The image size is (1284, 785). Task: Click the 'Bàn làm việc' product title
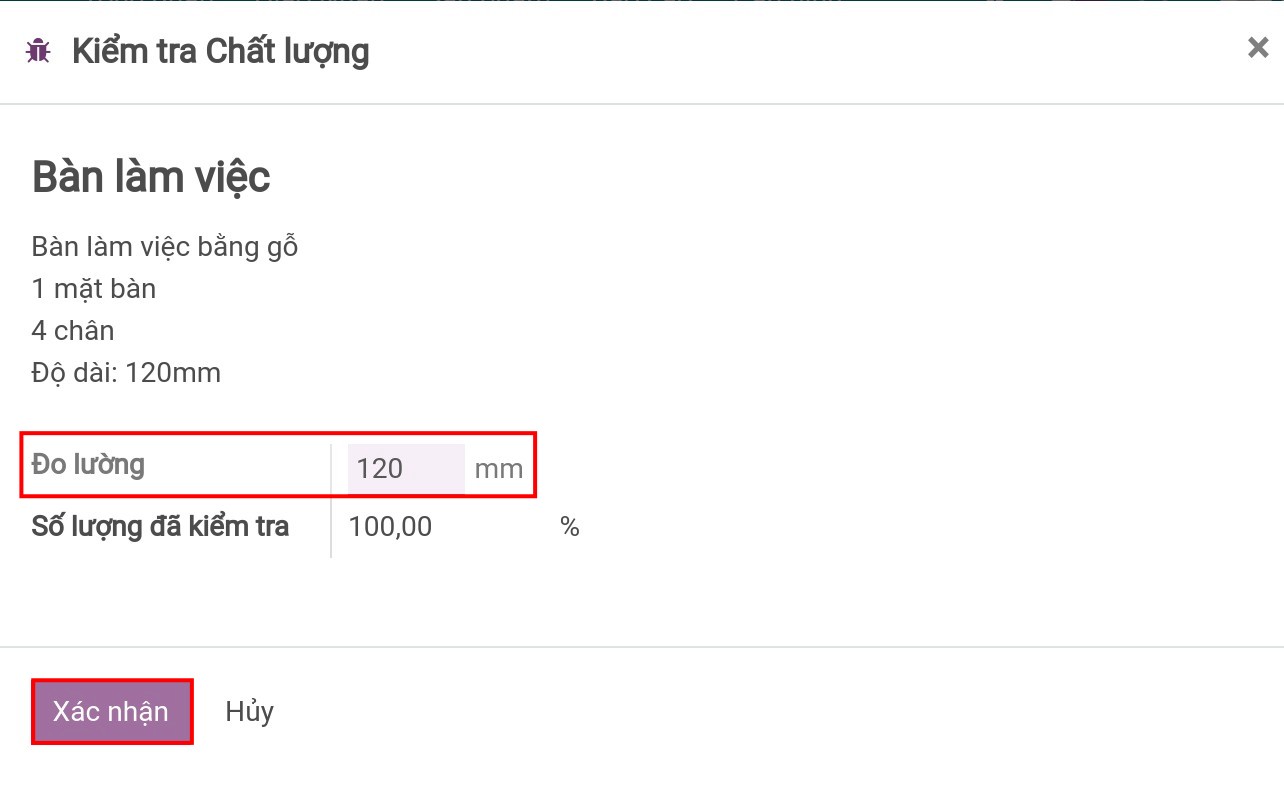tap(150, 176)
